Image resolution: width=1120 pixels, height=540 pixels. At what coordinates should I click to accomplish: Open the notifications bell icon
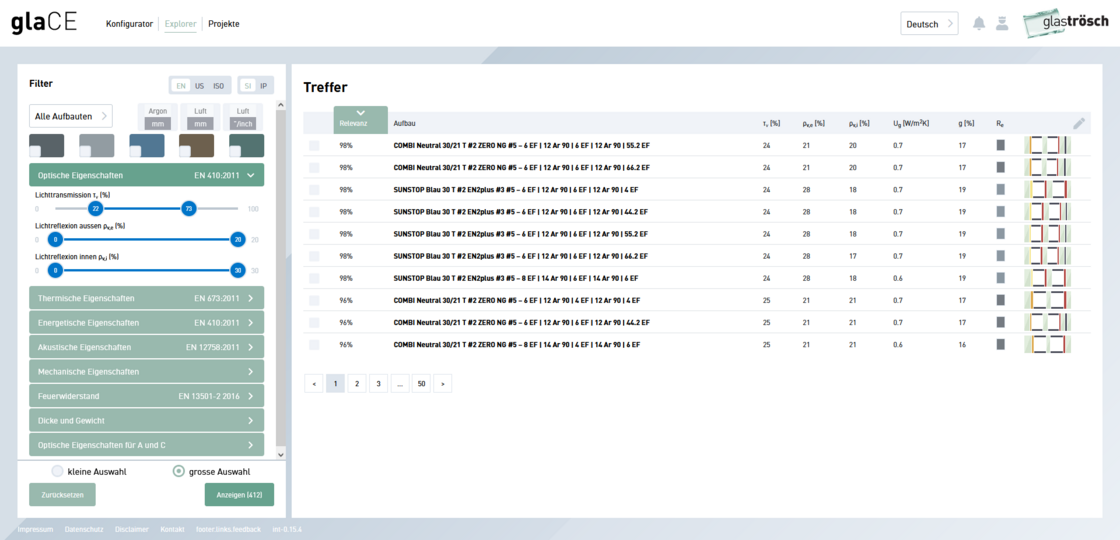point(979,24)
